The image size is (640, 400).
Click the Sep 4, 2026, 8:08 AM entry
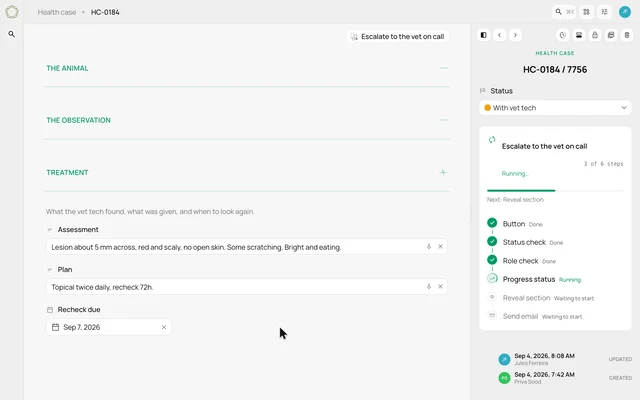pos(544,356)
